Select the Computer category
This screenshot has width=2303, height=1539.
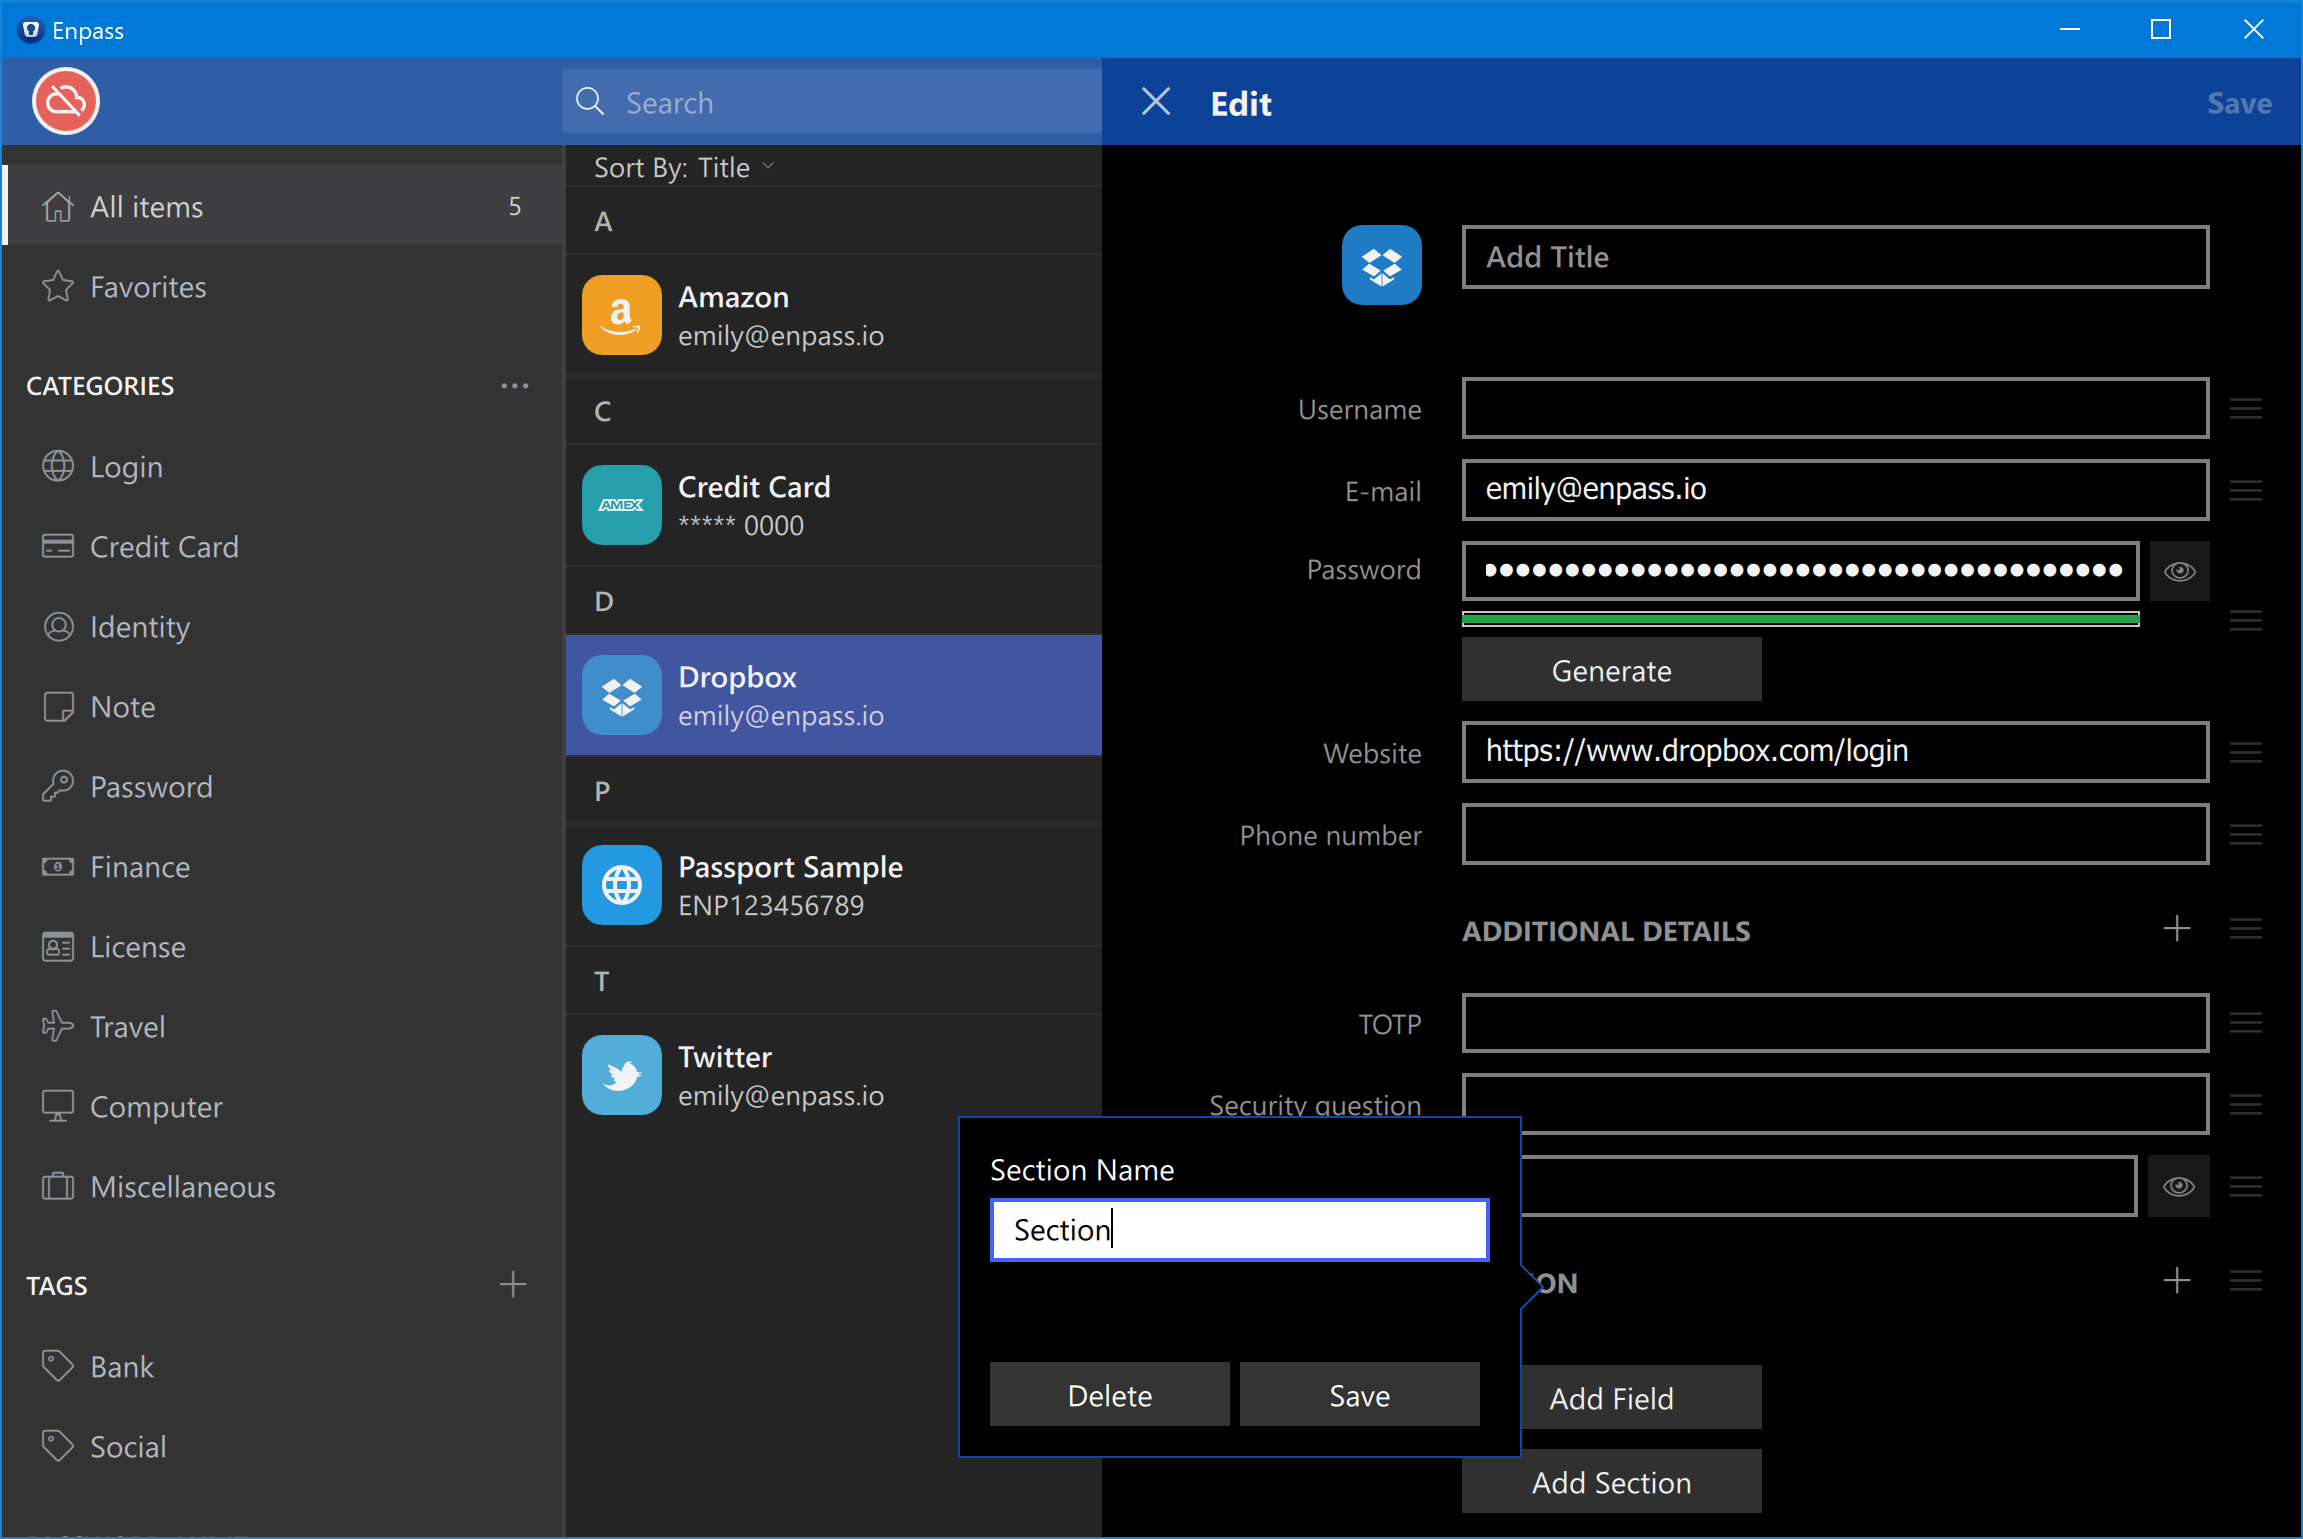(x=283, y=1107)
